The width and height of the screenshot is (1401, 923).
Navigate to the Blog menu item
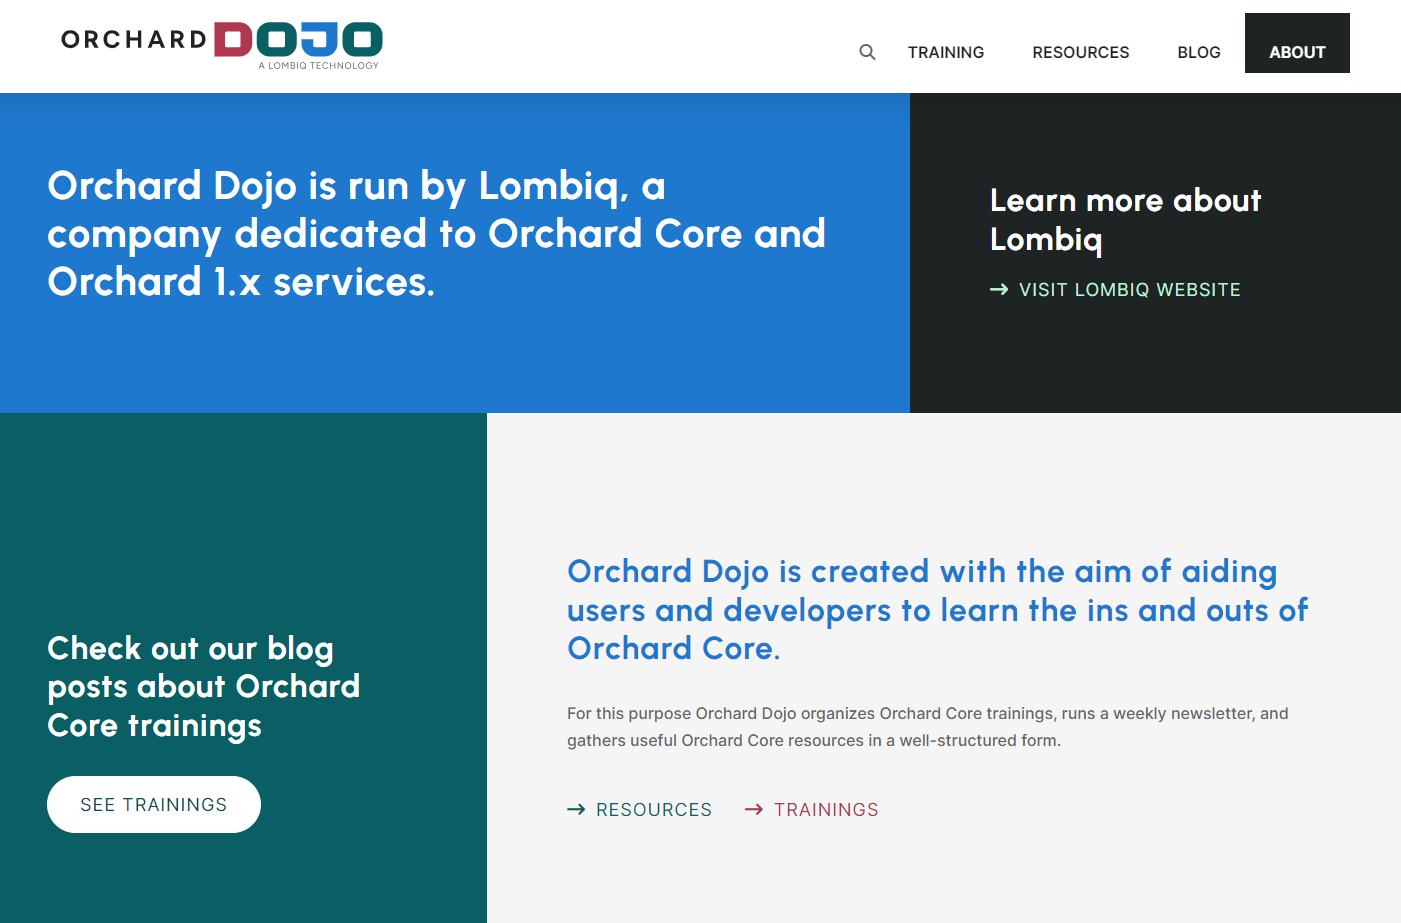coord(1199,52)
